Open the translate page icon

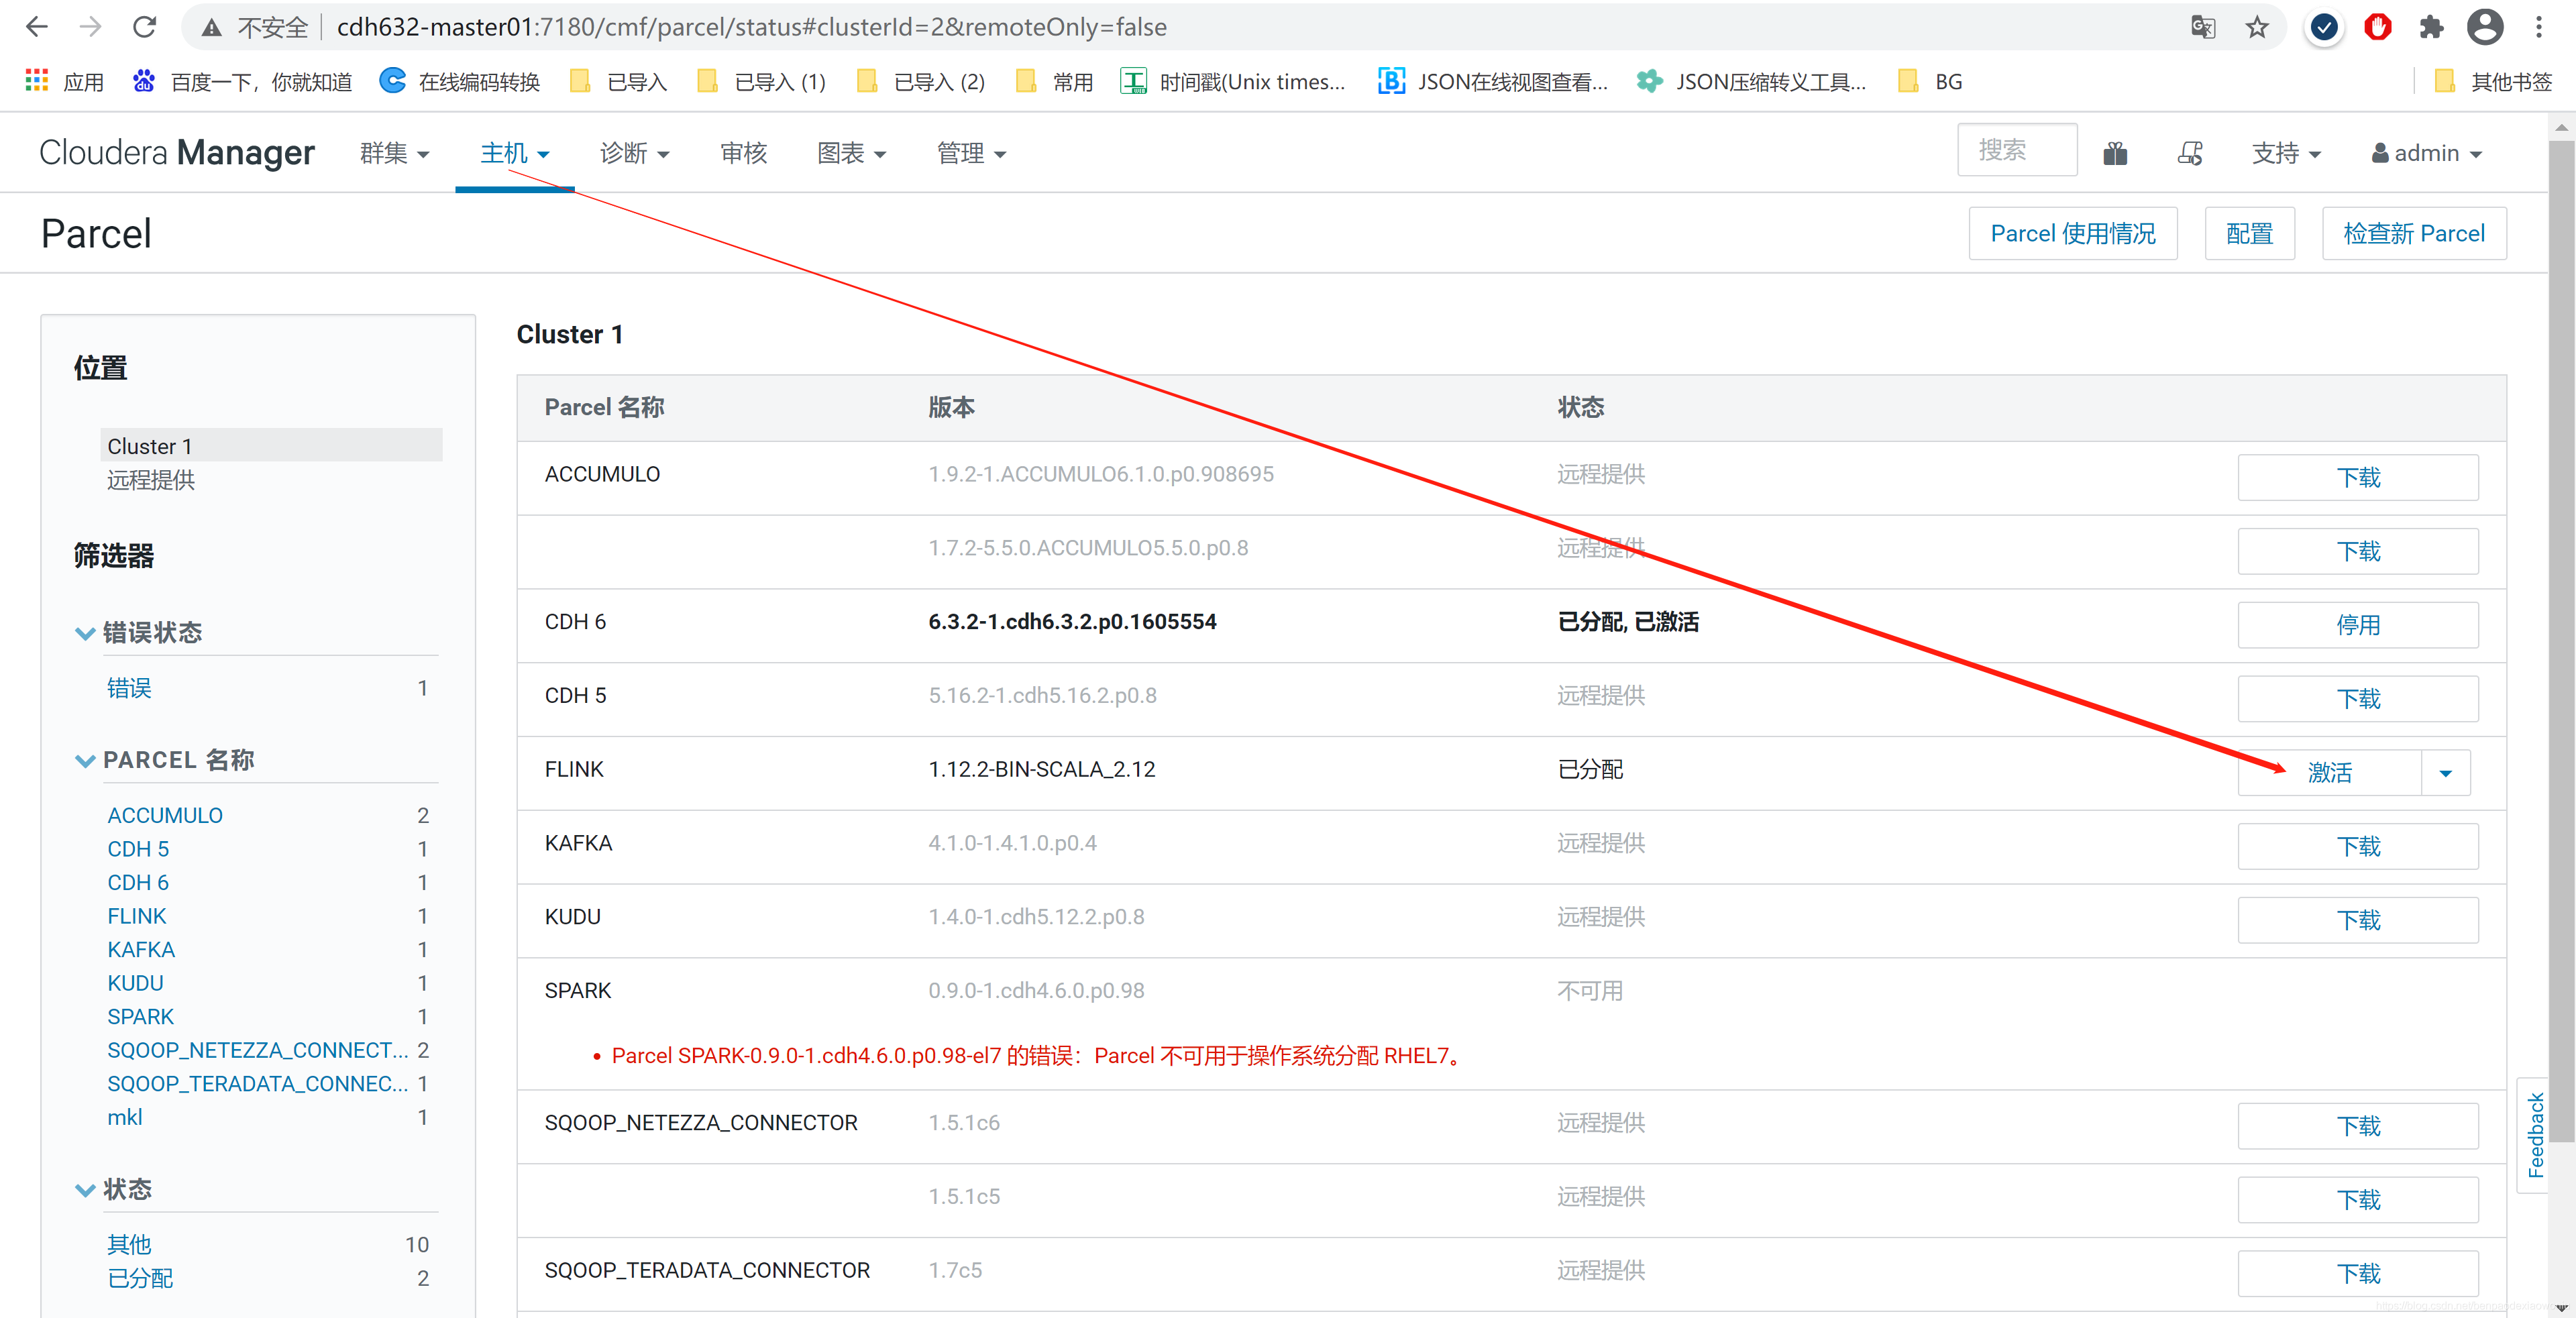(x=2202, y=27)
